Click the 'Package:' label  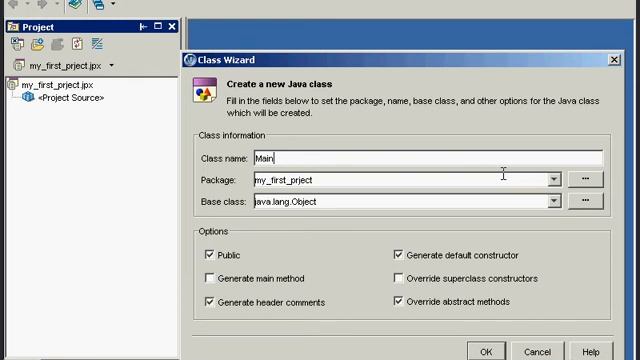click(218, 180)
